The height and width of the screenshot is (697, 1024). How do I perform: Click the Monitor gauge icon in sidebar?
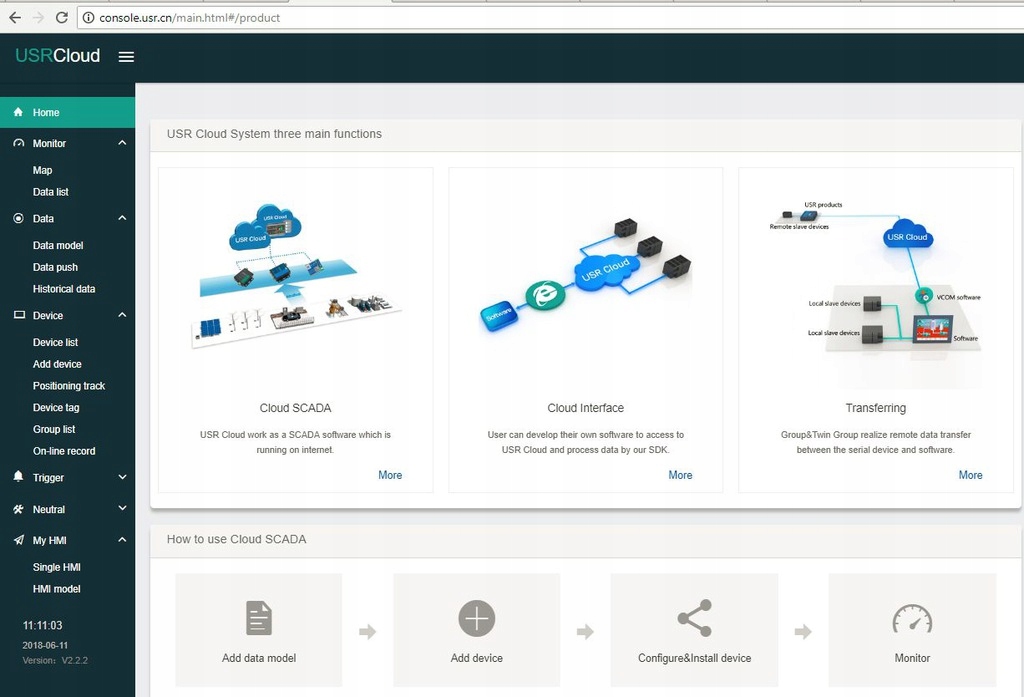[18, 143]
